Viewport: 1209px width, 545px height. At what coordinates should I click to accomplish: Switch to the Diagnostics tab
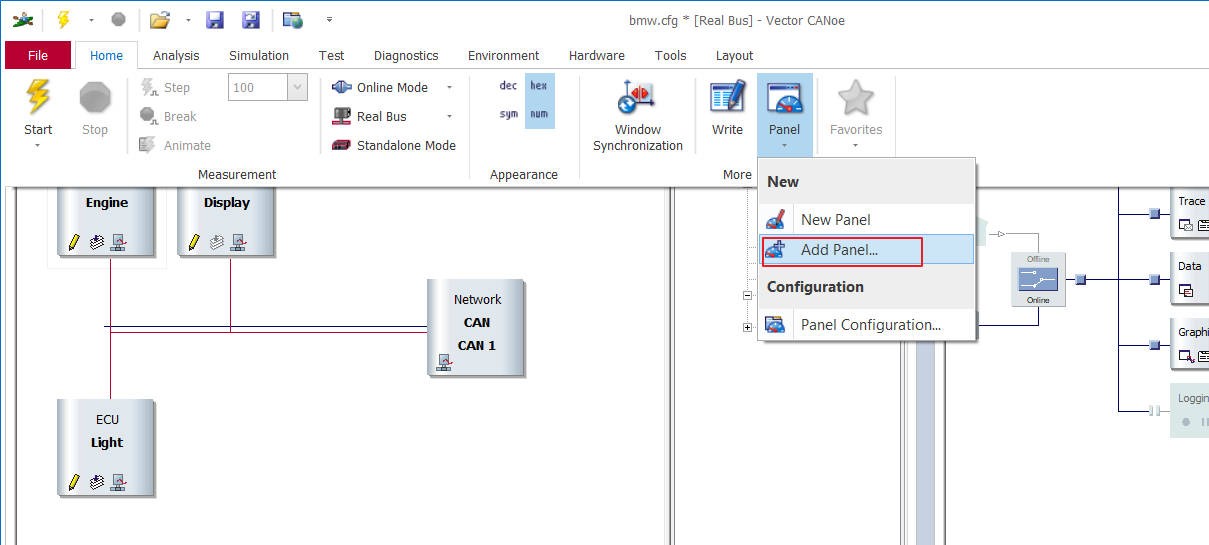[x=406, y=56]
